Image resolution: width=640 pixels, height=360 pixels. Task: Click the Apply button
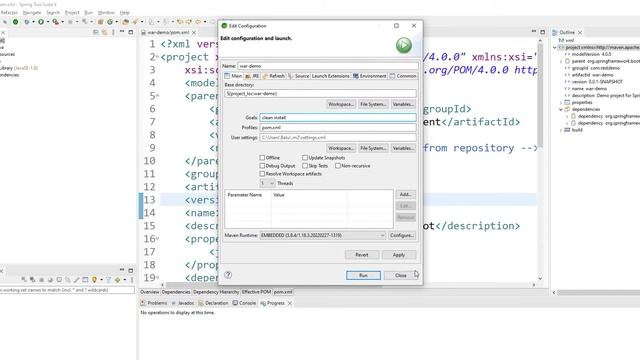coord(399,255)
